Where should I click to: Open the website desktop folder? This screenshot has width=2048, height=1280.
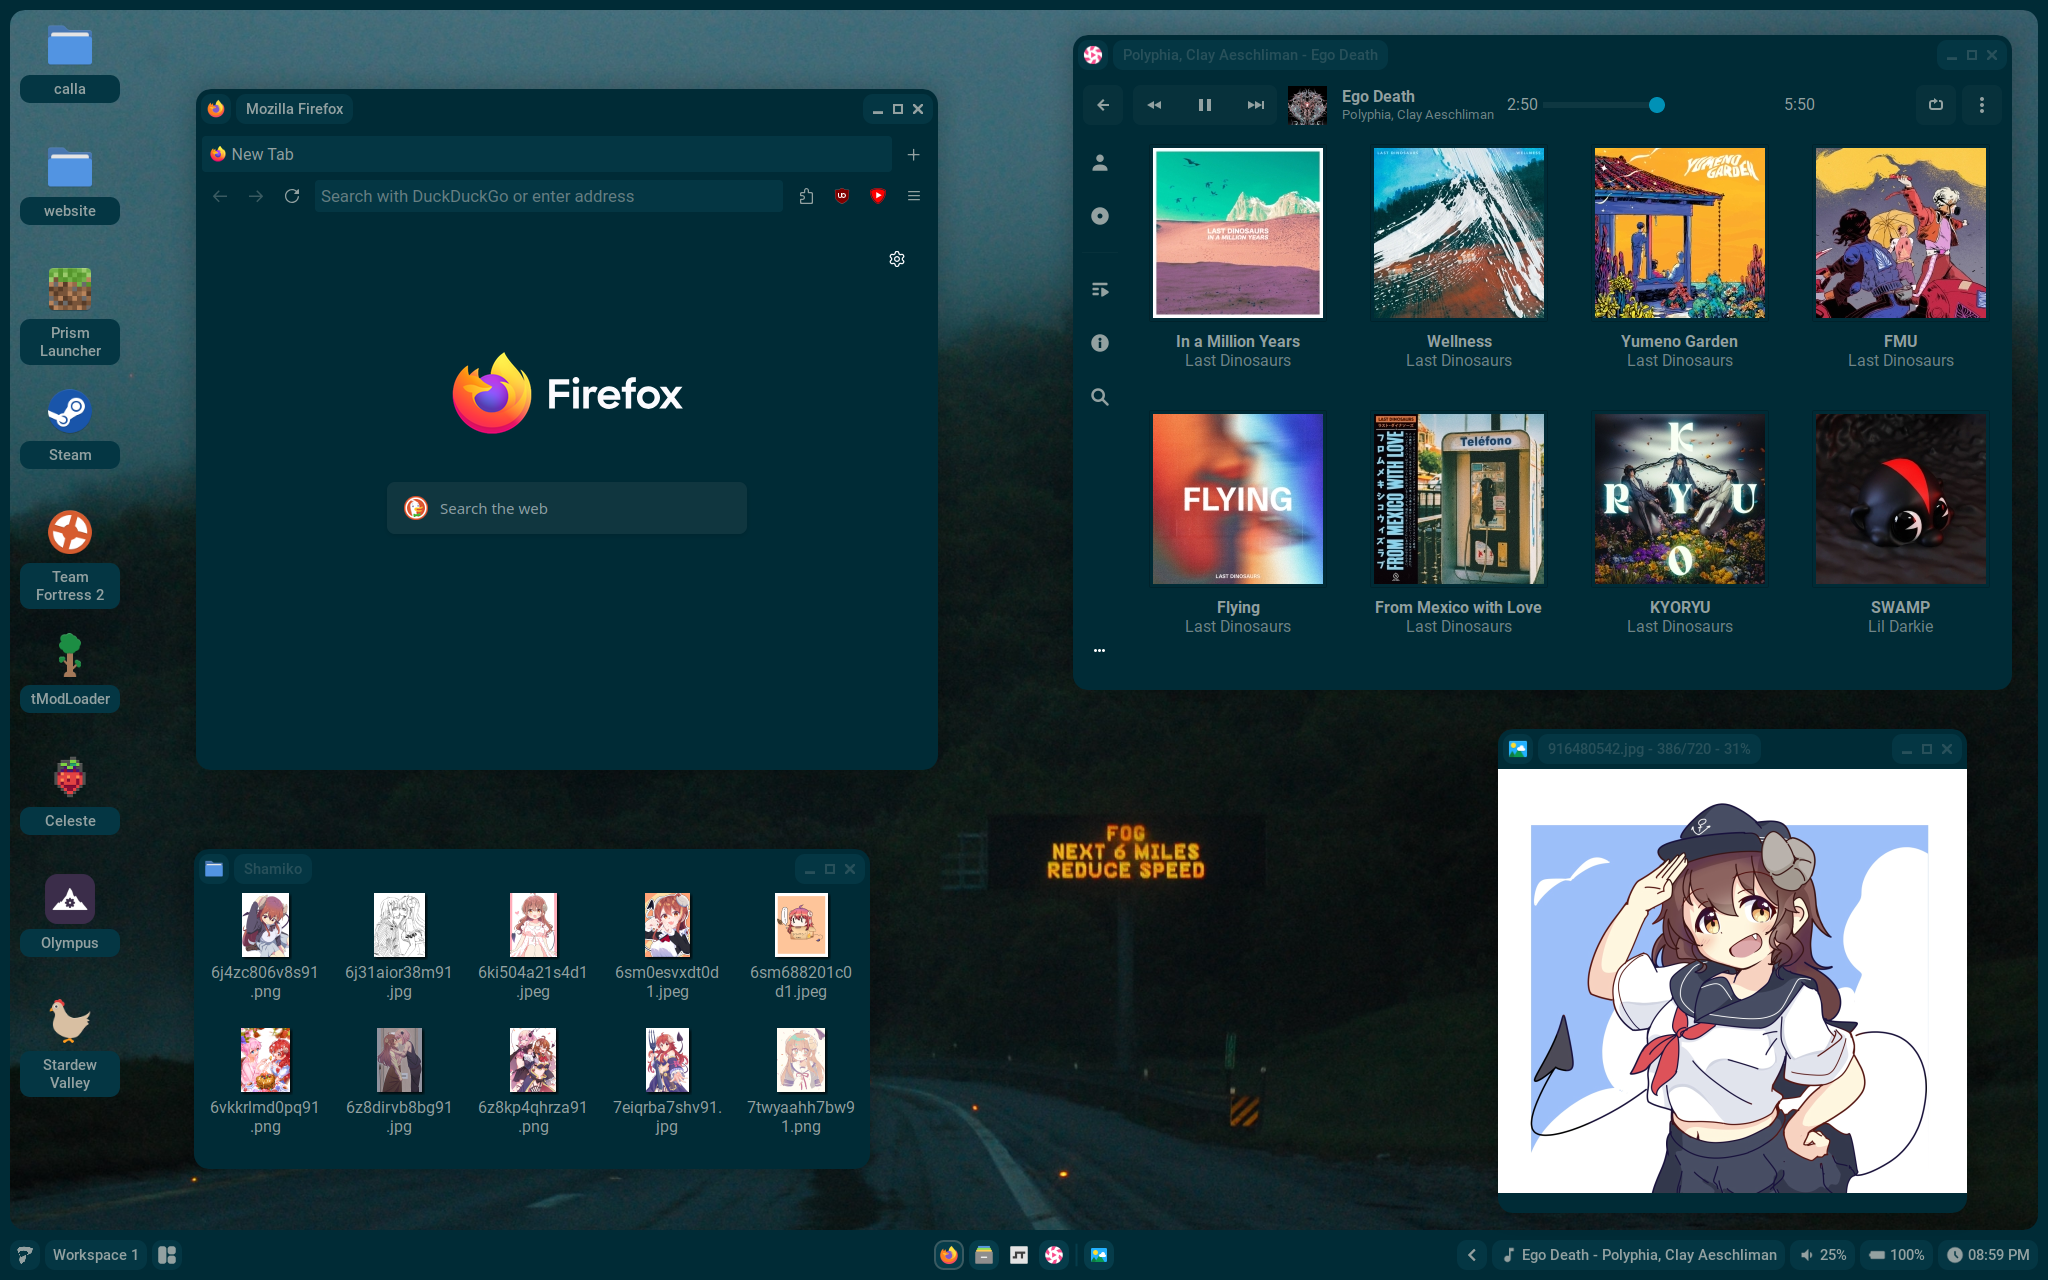tap(70, 185)
